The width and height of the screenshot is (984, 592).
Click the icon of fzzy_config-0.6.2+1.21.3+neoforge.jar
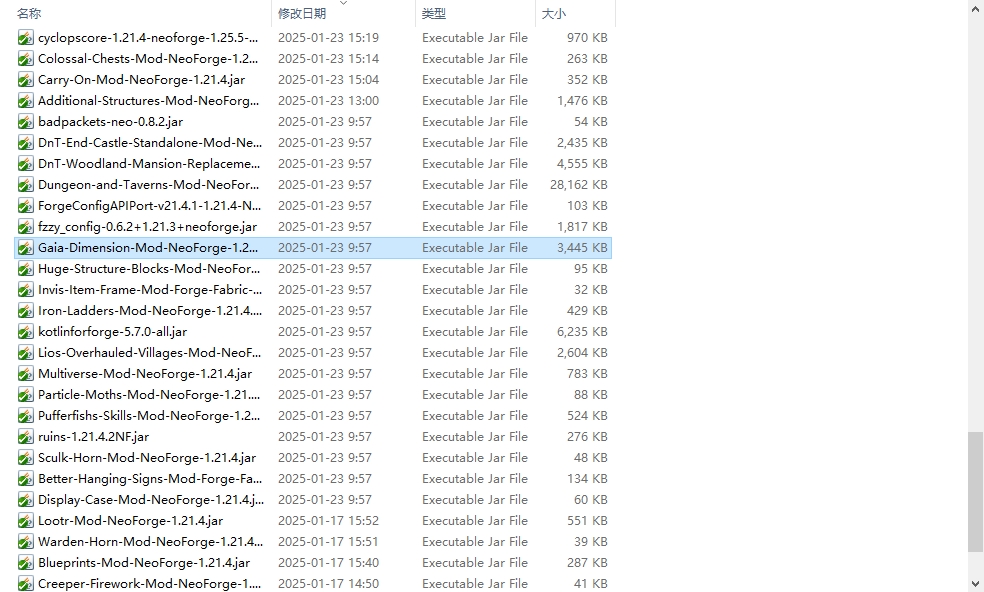point(25,227)
